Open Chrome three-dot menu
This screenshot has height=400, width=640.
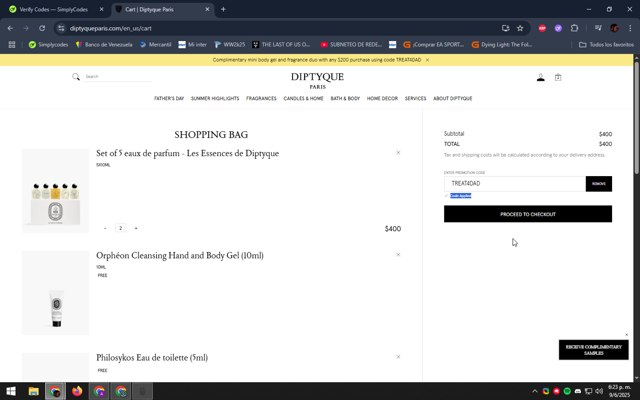pyautogui.click(x=630, y=28)
